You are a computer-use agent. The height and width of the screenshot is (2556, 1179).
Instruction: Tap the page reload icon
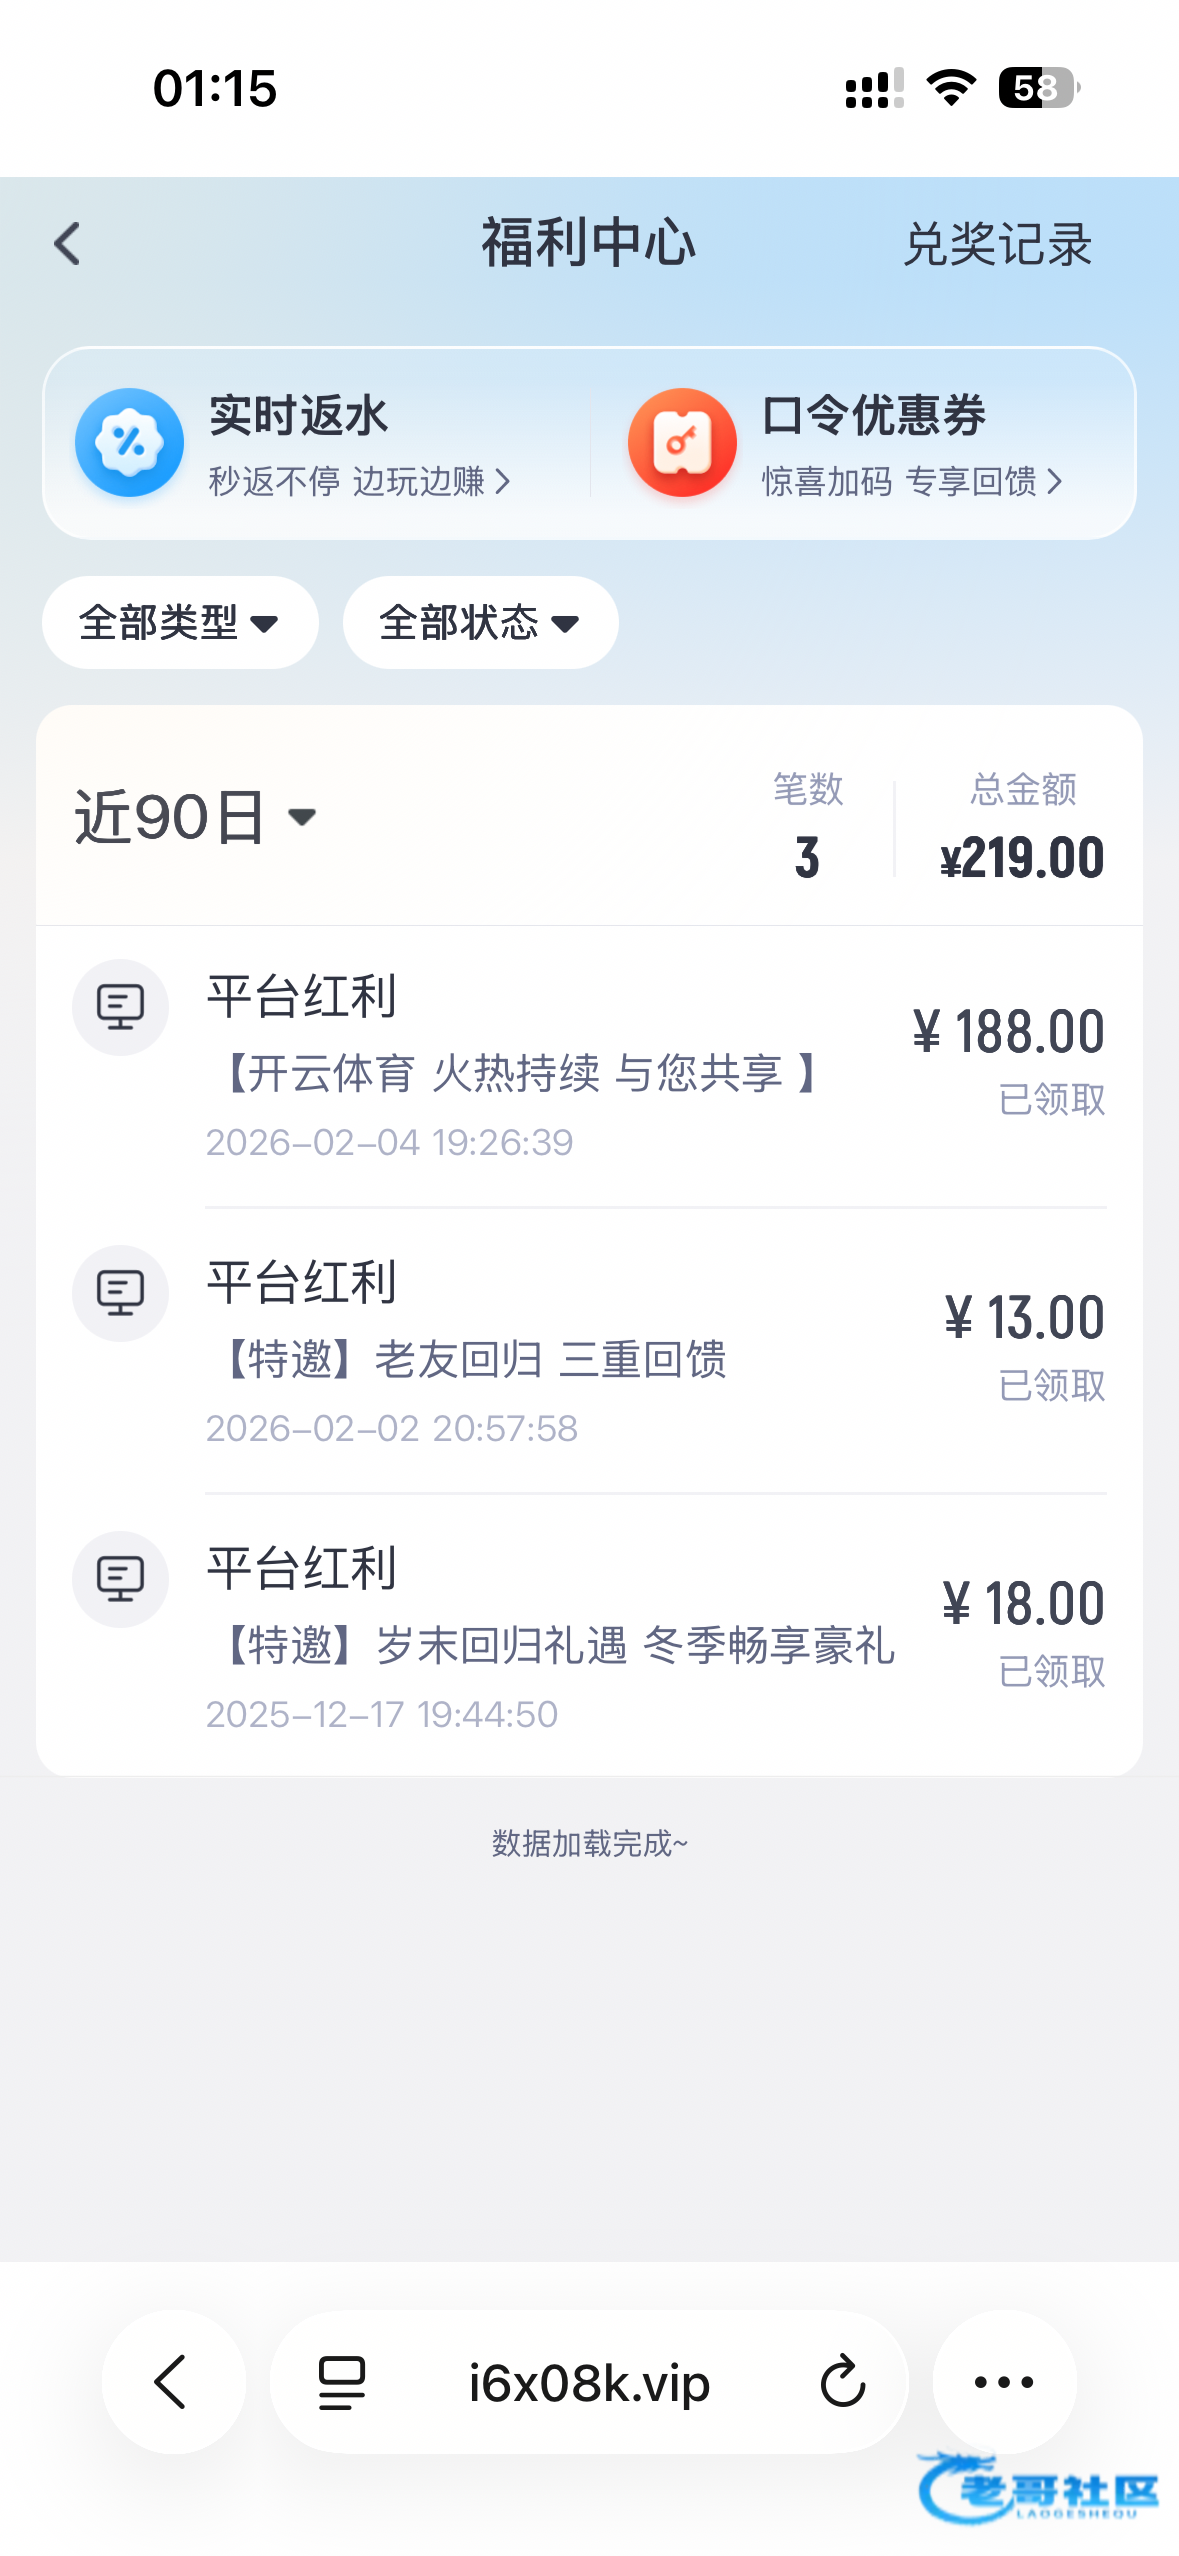pyautogui.click(x=842, y=2381)
